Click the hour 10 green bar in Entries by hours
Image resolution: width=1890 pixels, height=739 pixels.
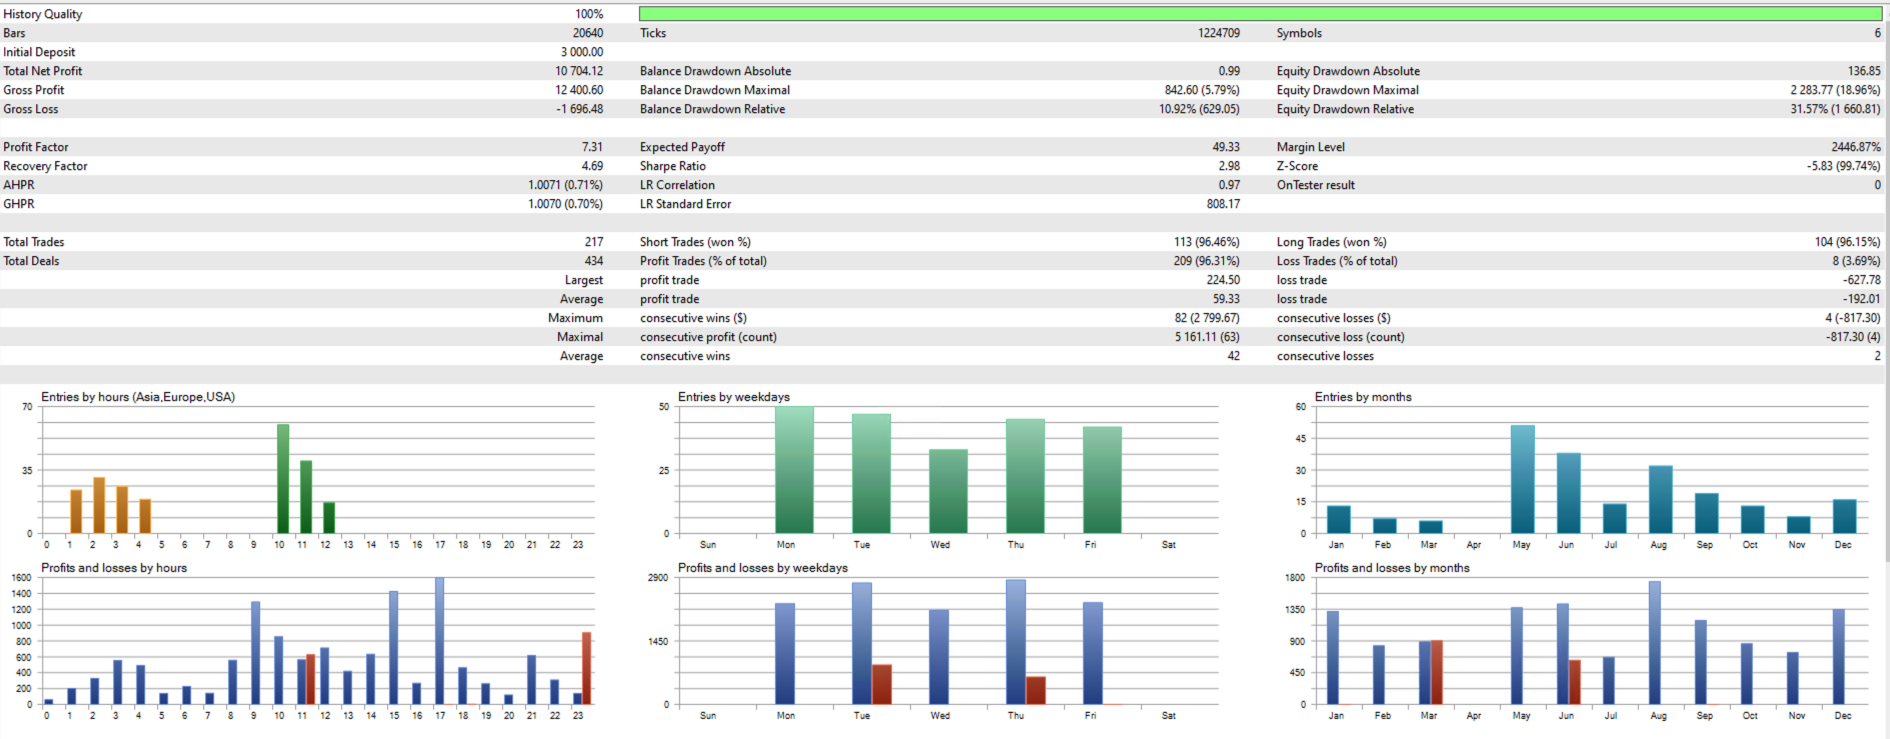(x=283, y=479)
